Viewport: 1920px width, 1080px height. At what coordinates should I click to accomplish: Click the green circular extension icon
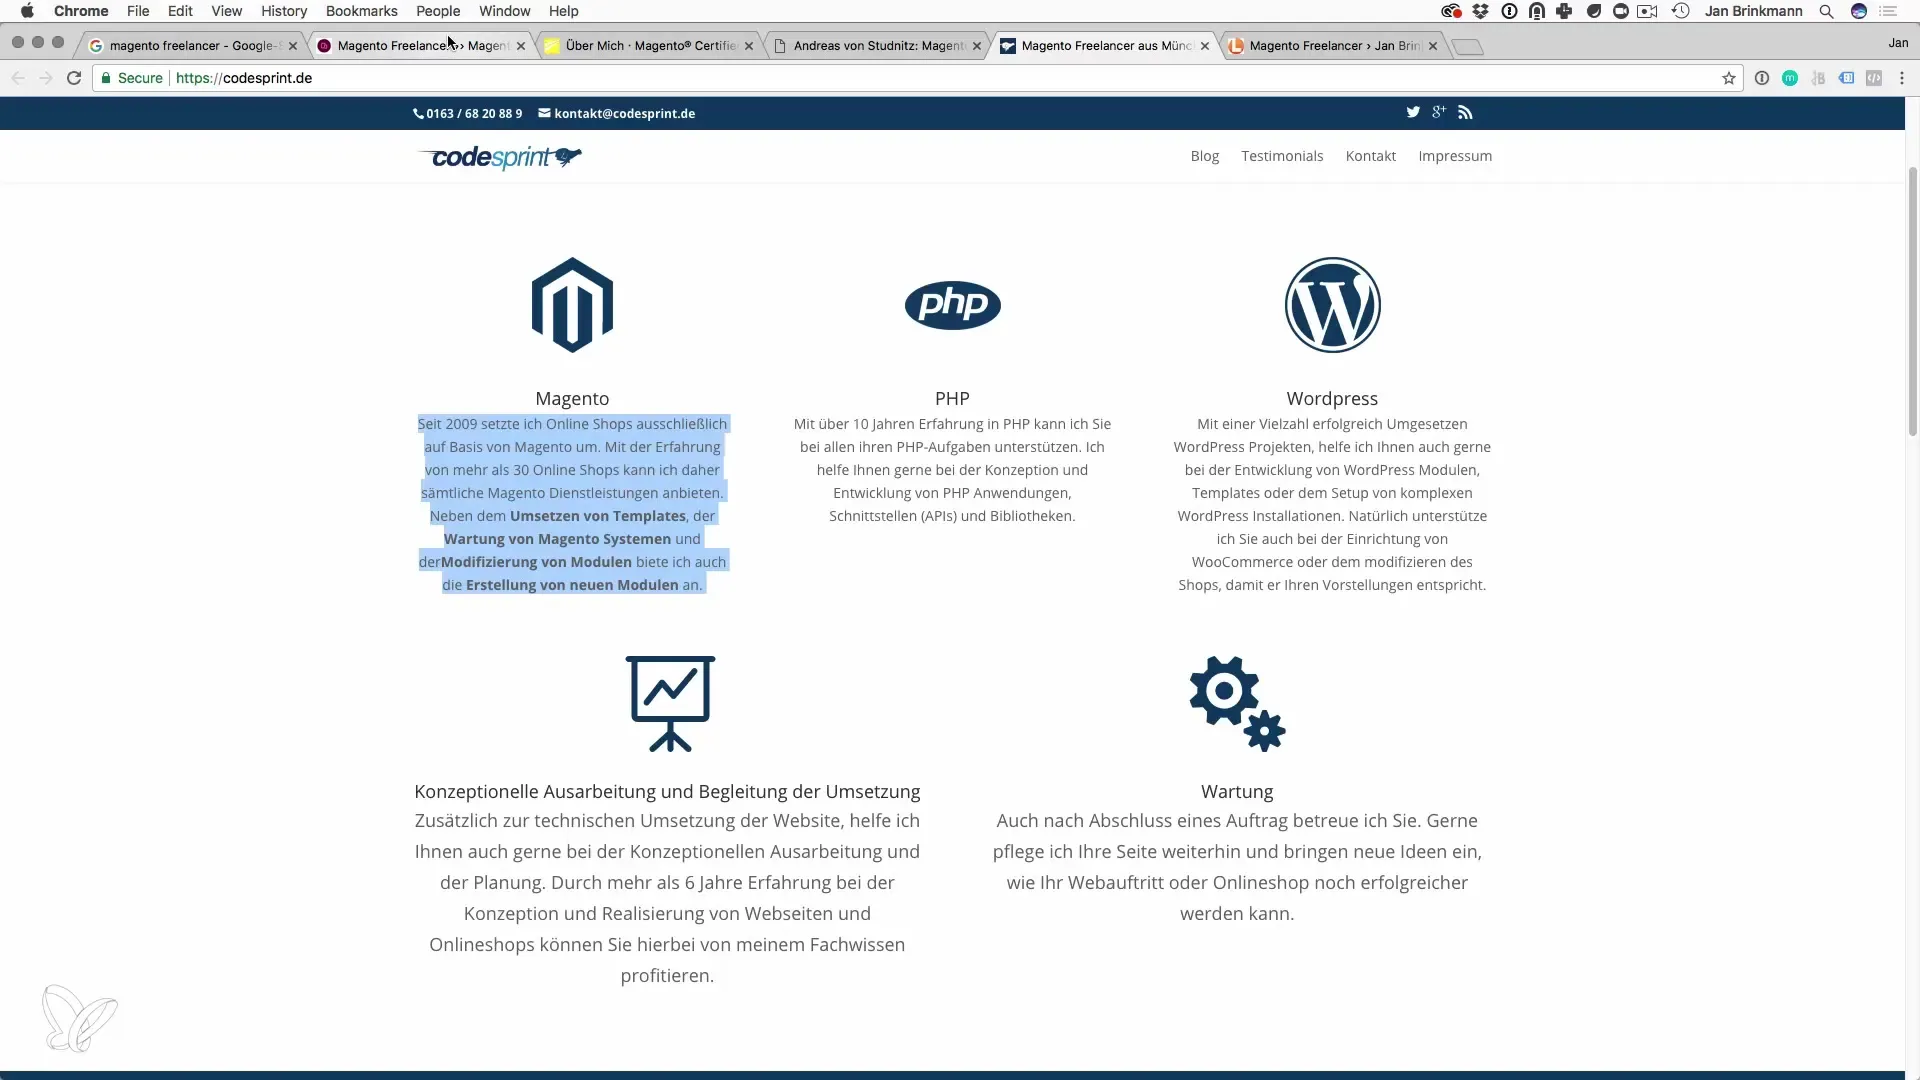point(1790,78)
